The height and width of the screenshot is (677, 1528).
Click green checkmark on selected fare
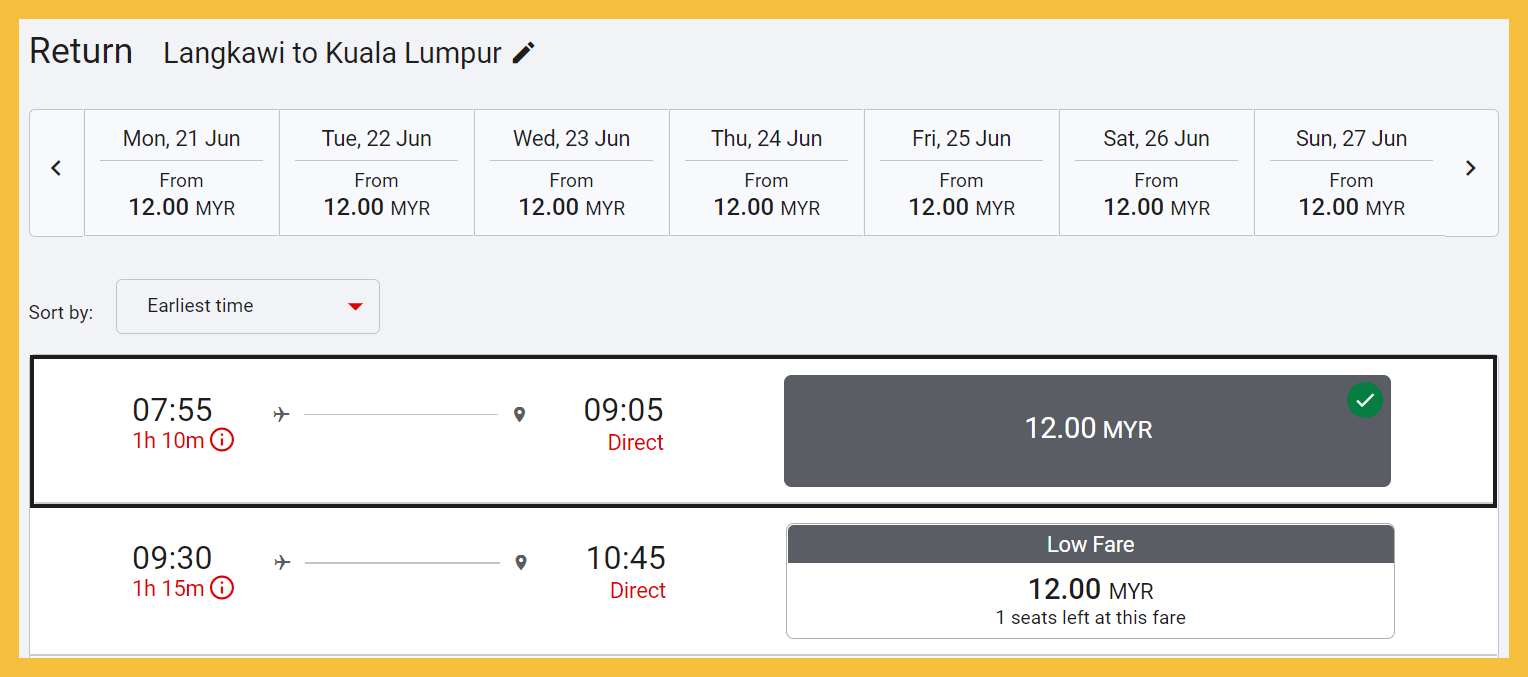click(x=1365, y=400)
